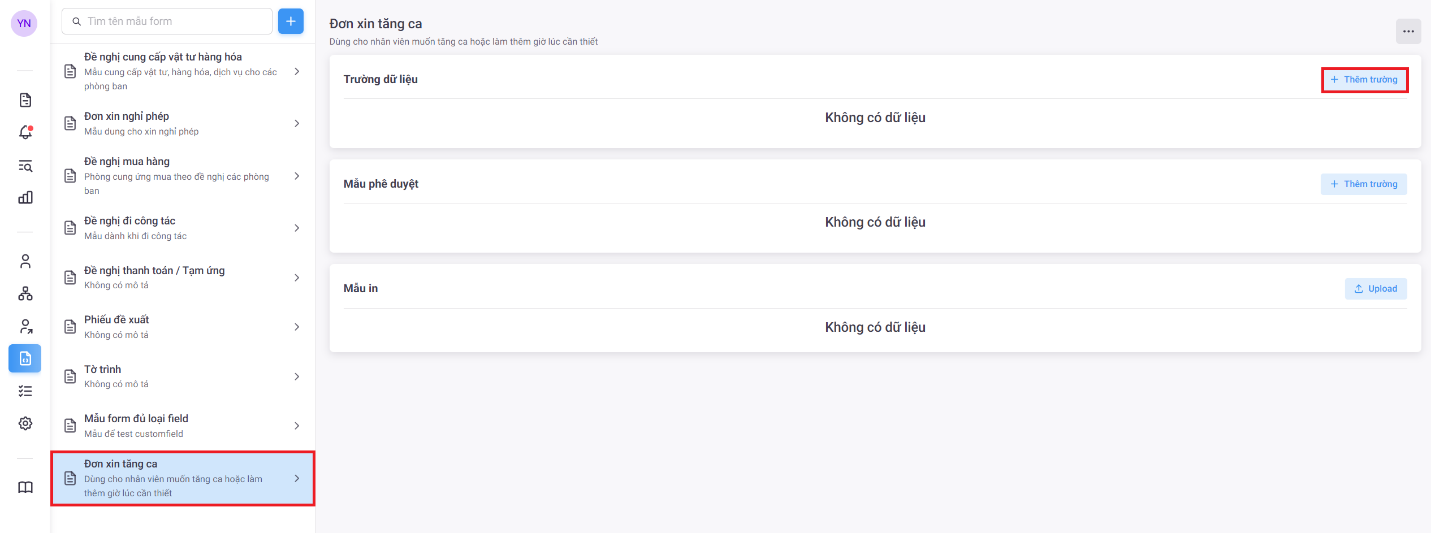1431x533 pixels.
Task: Select the Đề nghị đi công tác form
Action: [180, 227]
